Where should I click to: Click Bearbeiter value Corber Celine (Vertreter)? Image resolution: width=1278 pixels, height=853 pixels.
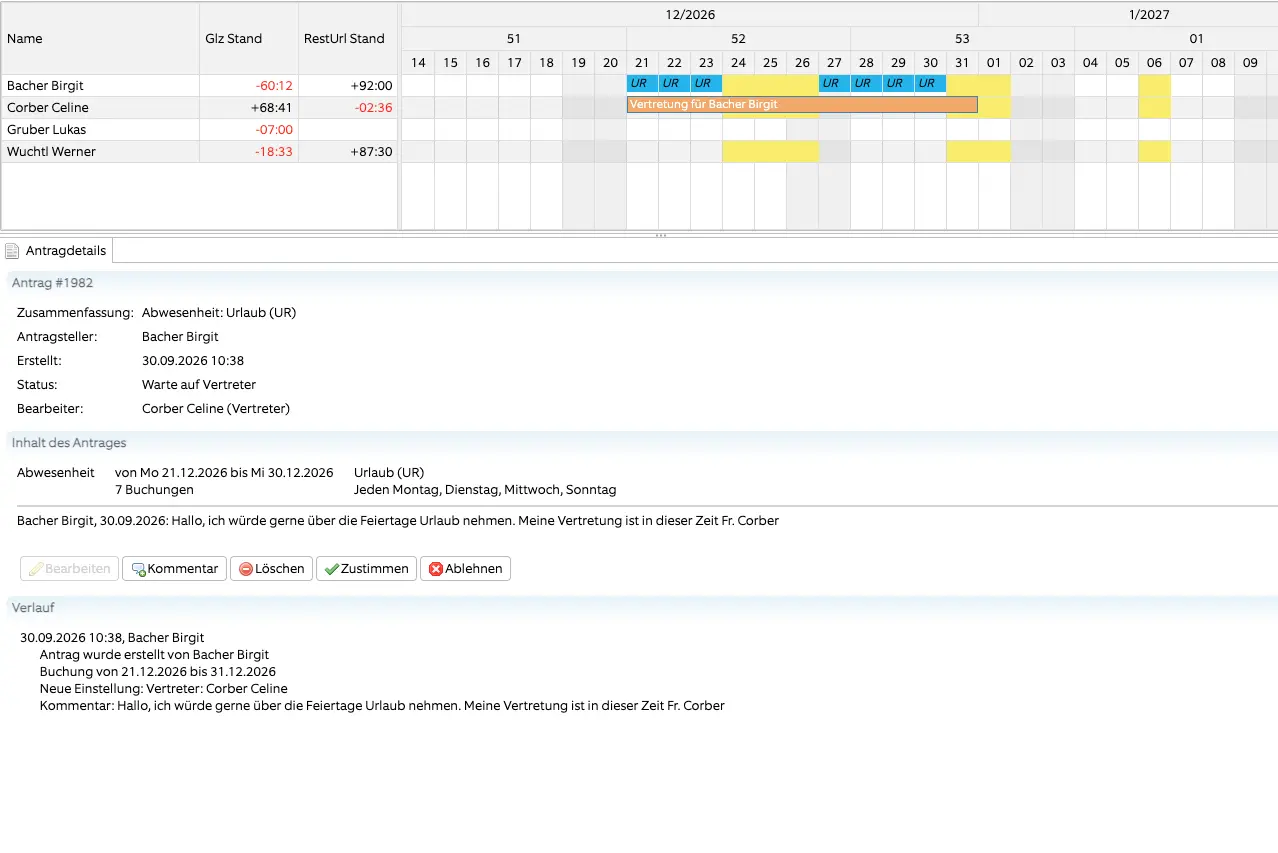point(216,409)
